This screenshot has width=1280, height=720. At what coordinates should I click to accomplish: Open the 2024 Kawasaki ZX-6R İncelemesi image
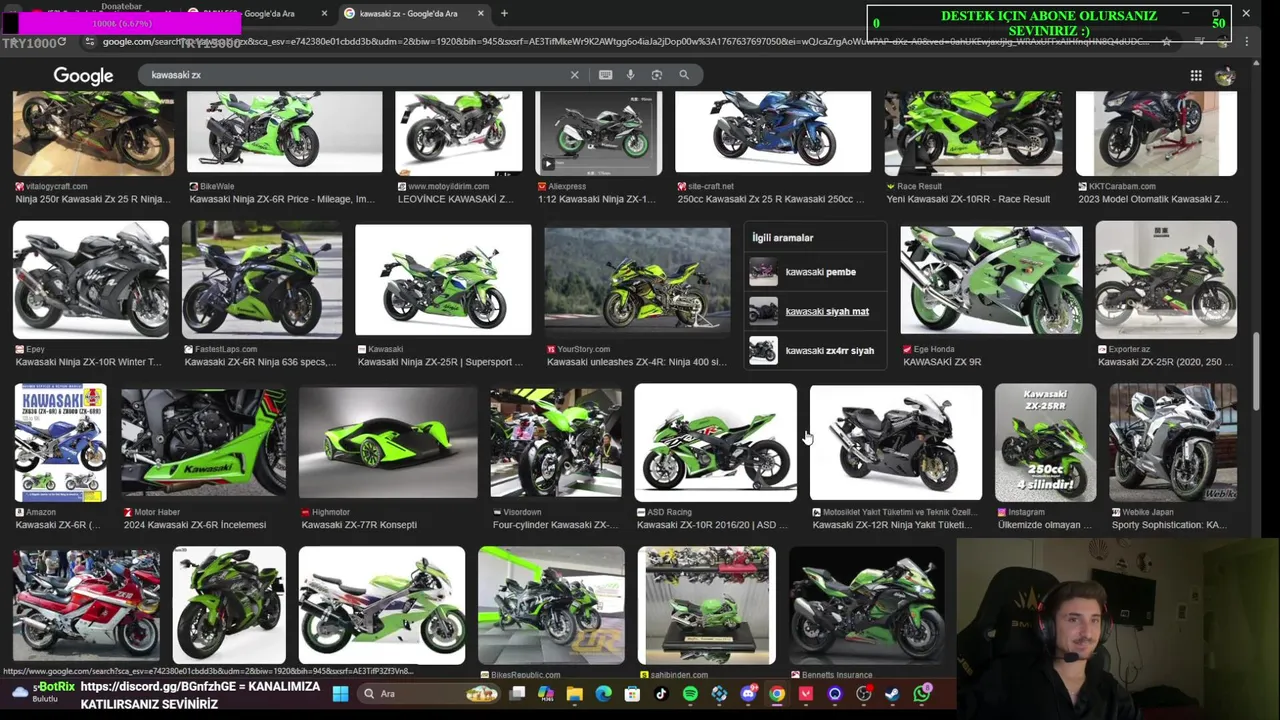pyautogui.click(x=203, y=442)
